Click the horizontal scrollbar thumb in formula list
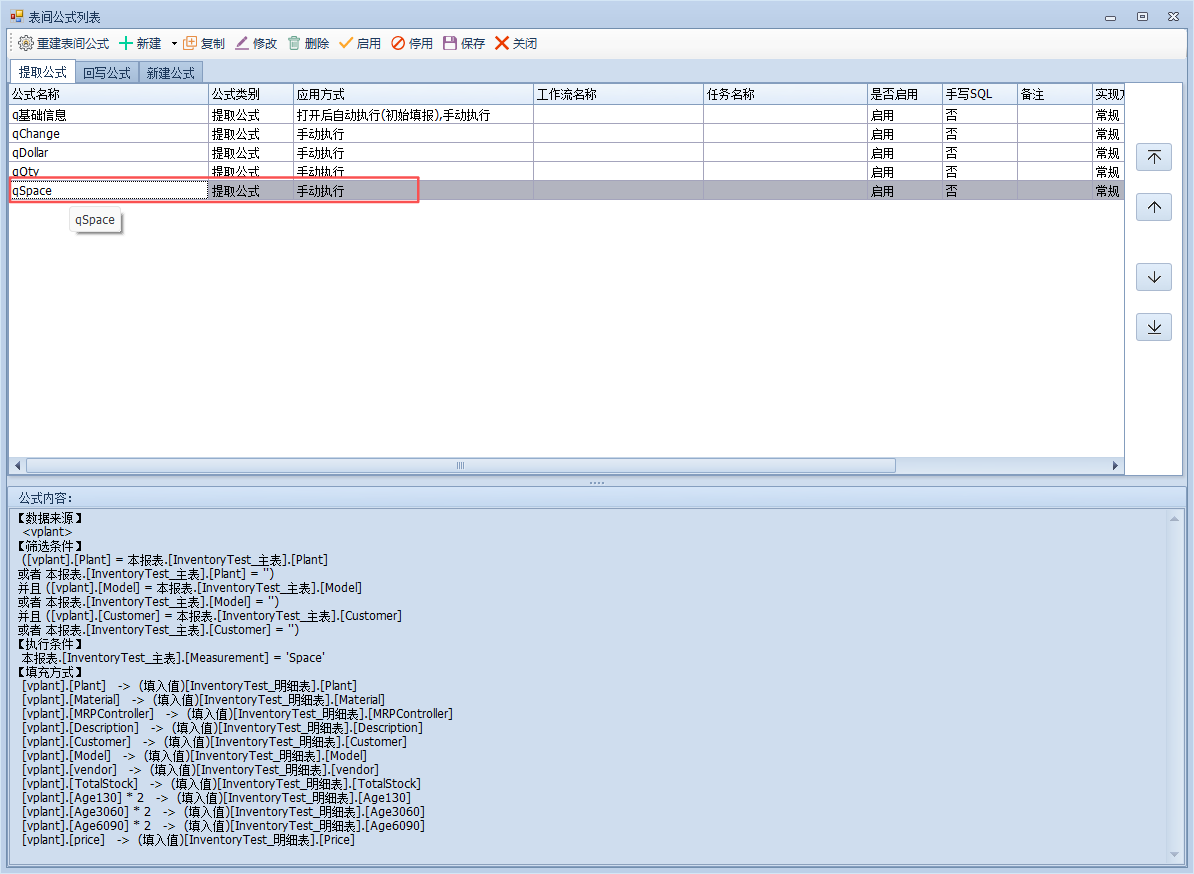Viewport: 1194px width, 874px height. pyautogui.click(x=461, y=465)
